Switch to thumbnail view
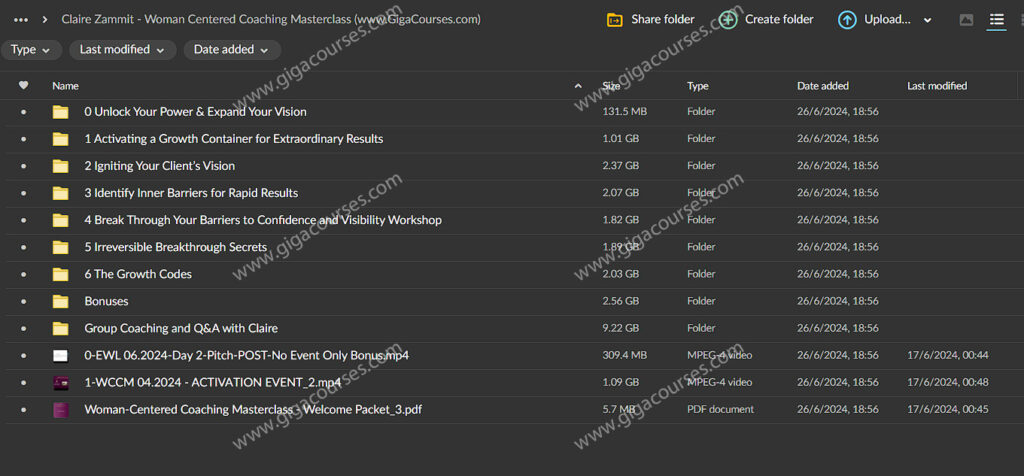1024x476 pixels. pos(966,20)
